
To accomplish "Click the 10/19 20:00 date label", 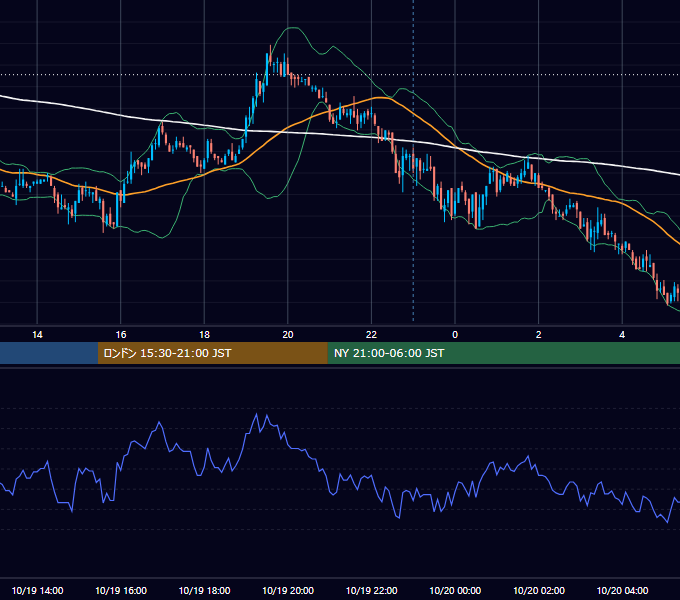I will tap(288, 590).
